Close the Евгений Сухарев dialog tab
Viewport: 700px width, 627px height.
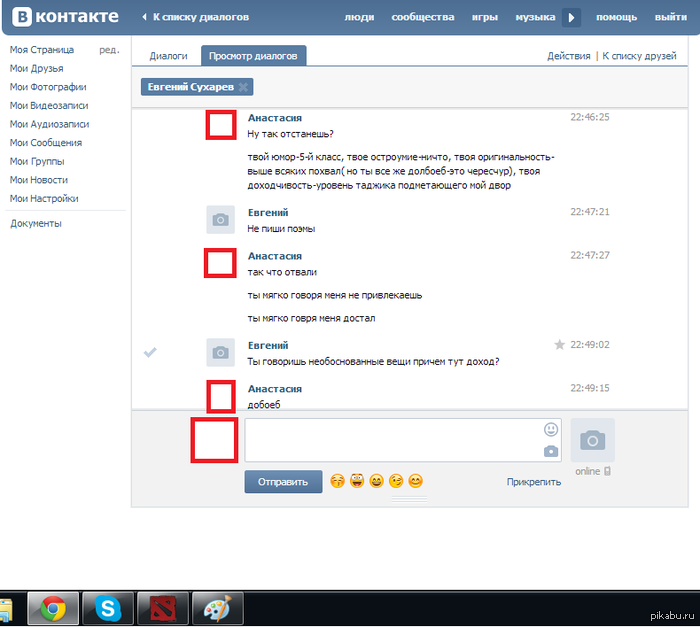(243, 87)
